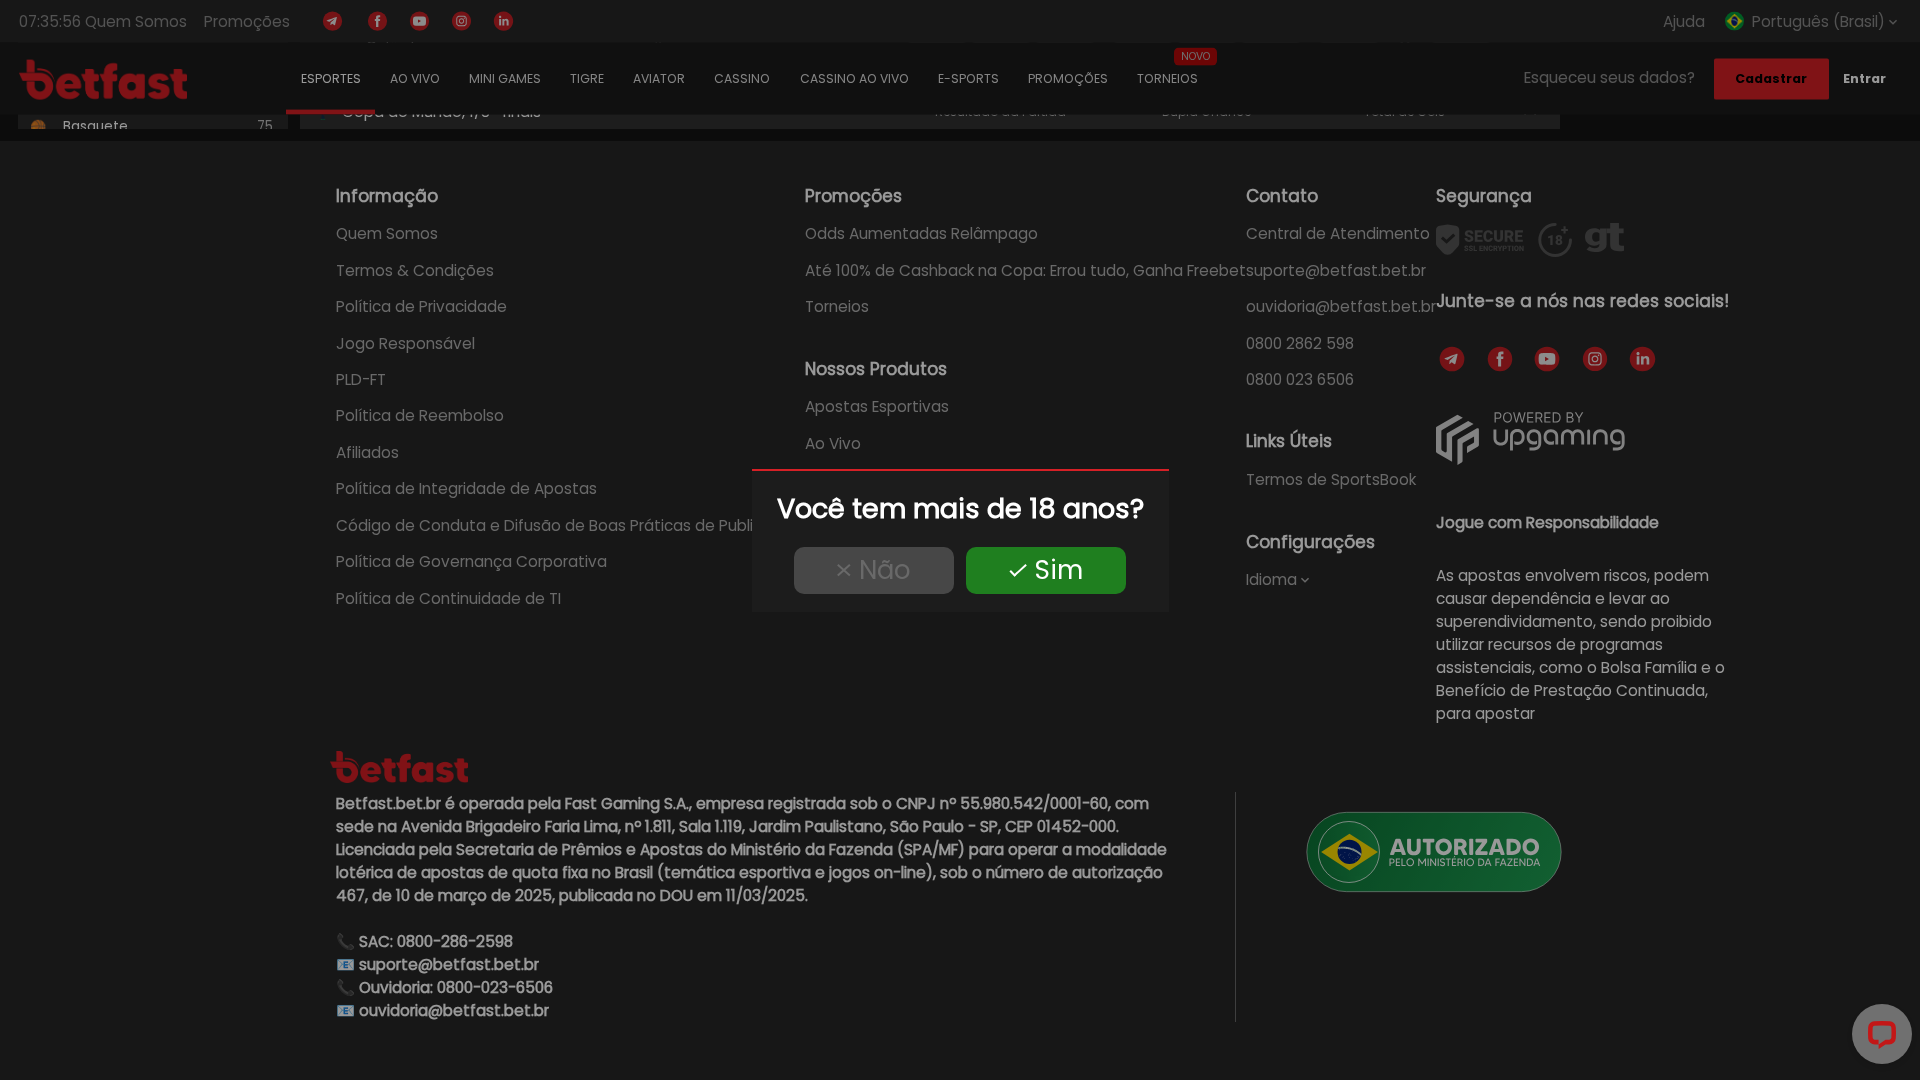Open Política de Governança Corporativa link
This screenshot has height=1080, width=1920.
click(x=471, y=562)
